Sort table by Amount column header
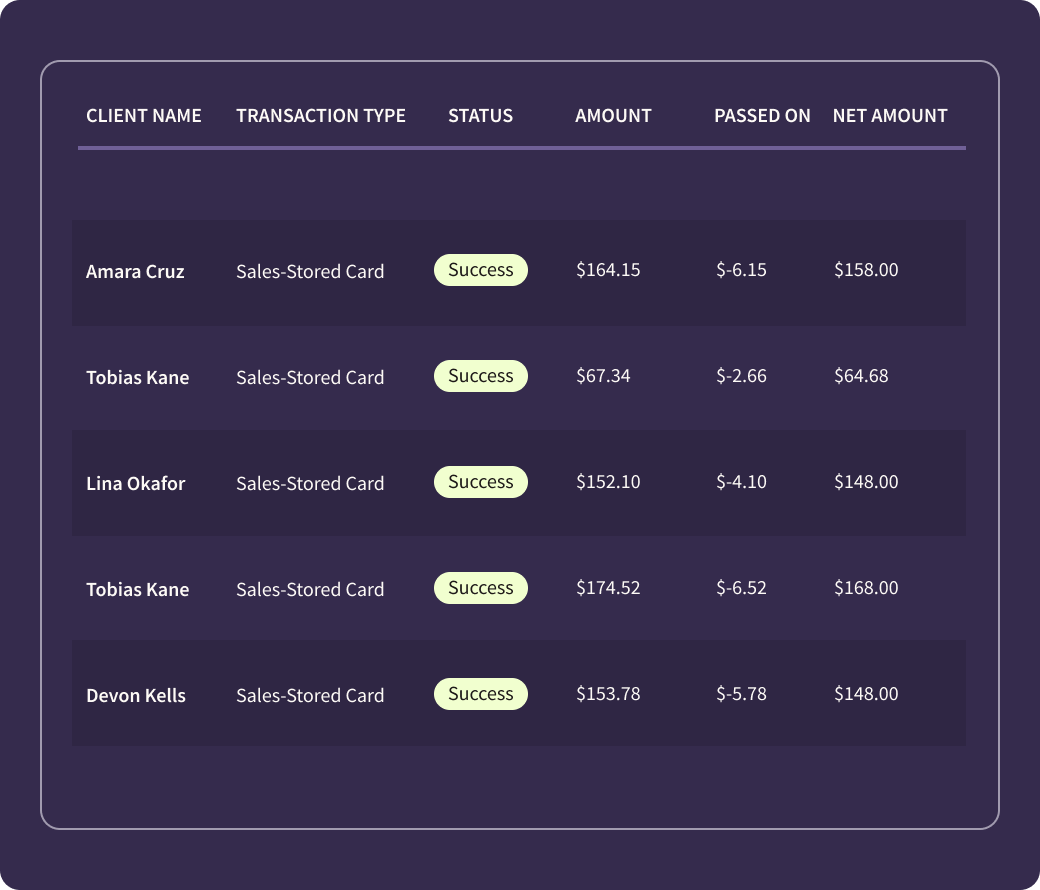Viewport: 1040px width, 890px height. click(613, 116)
